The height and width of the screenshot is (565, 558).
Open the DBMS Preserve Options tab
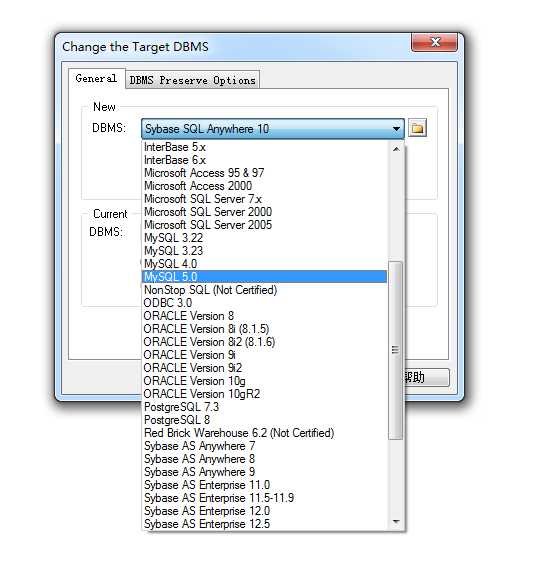click(192, 80)
